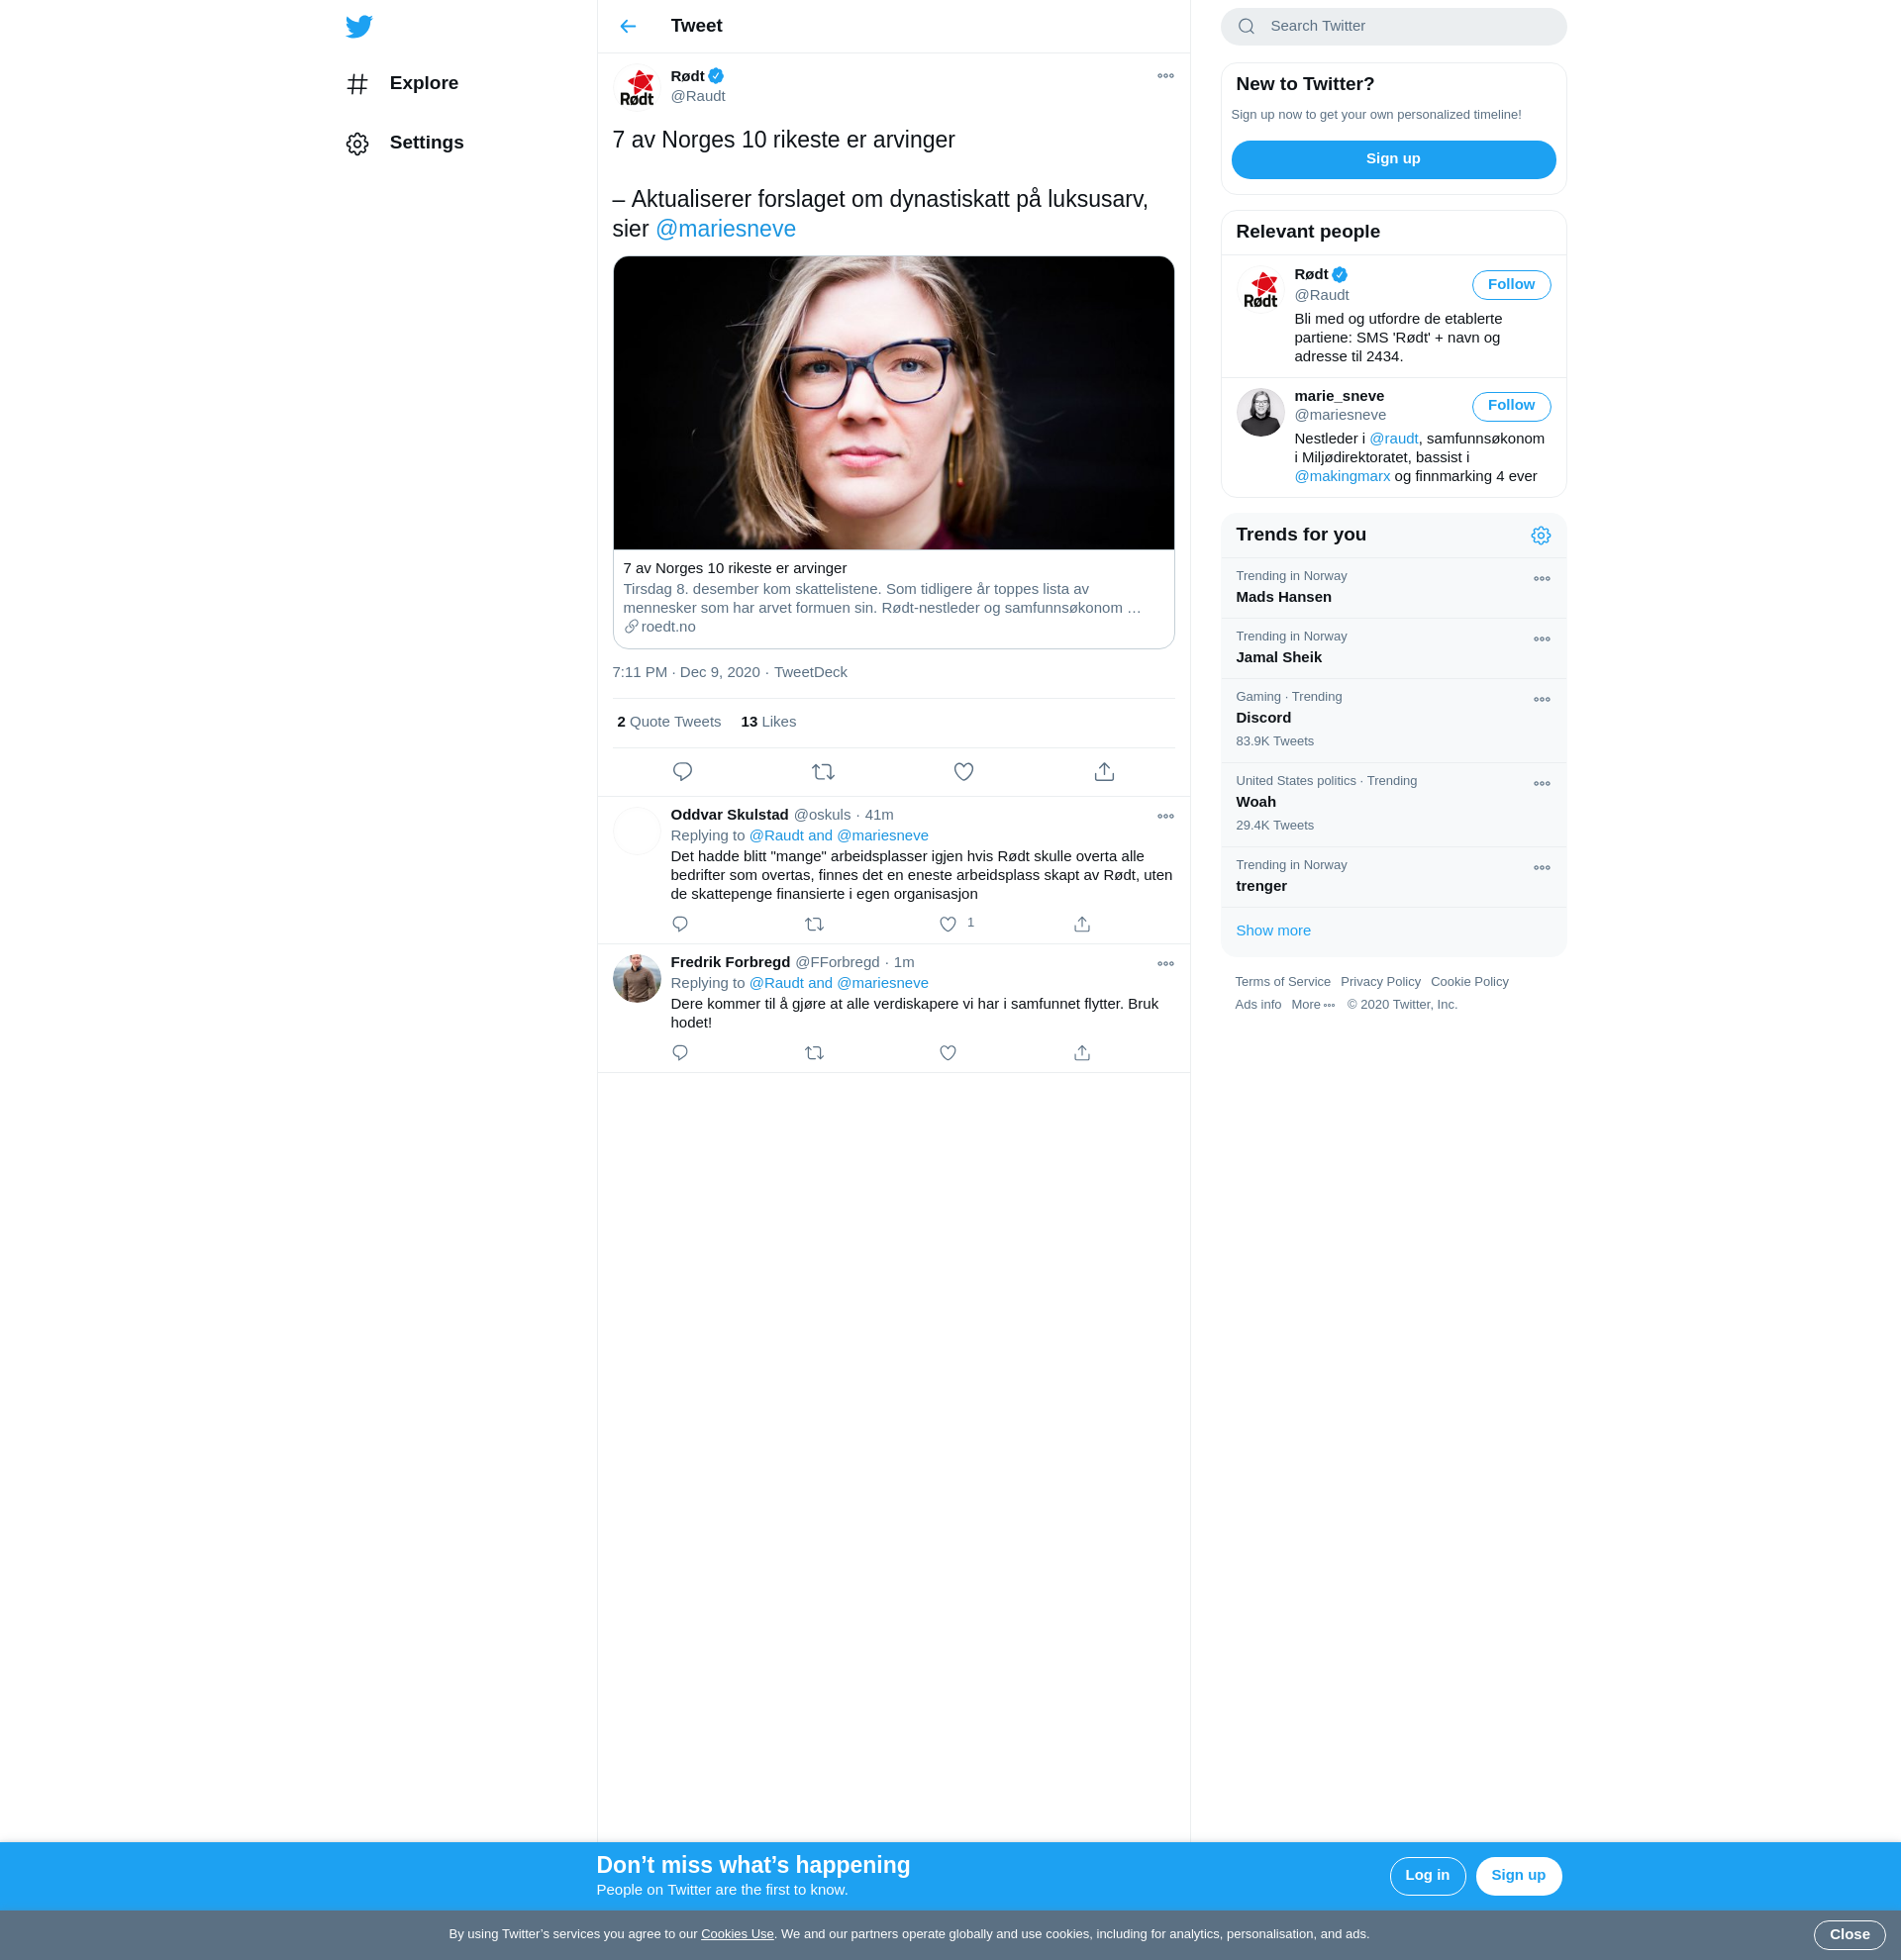Open more options on Rødt's main tweet
The height and width of the screenshot is (1960, 1901).
(1165, 76)
